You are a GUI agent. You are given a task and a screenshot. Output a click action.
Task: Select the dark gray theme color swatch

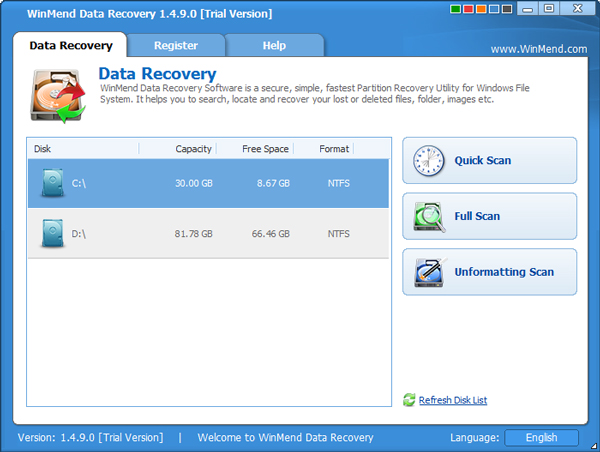pyautogui.click(x=507, y=9)
